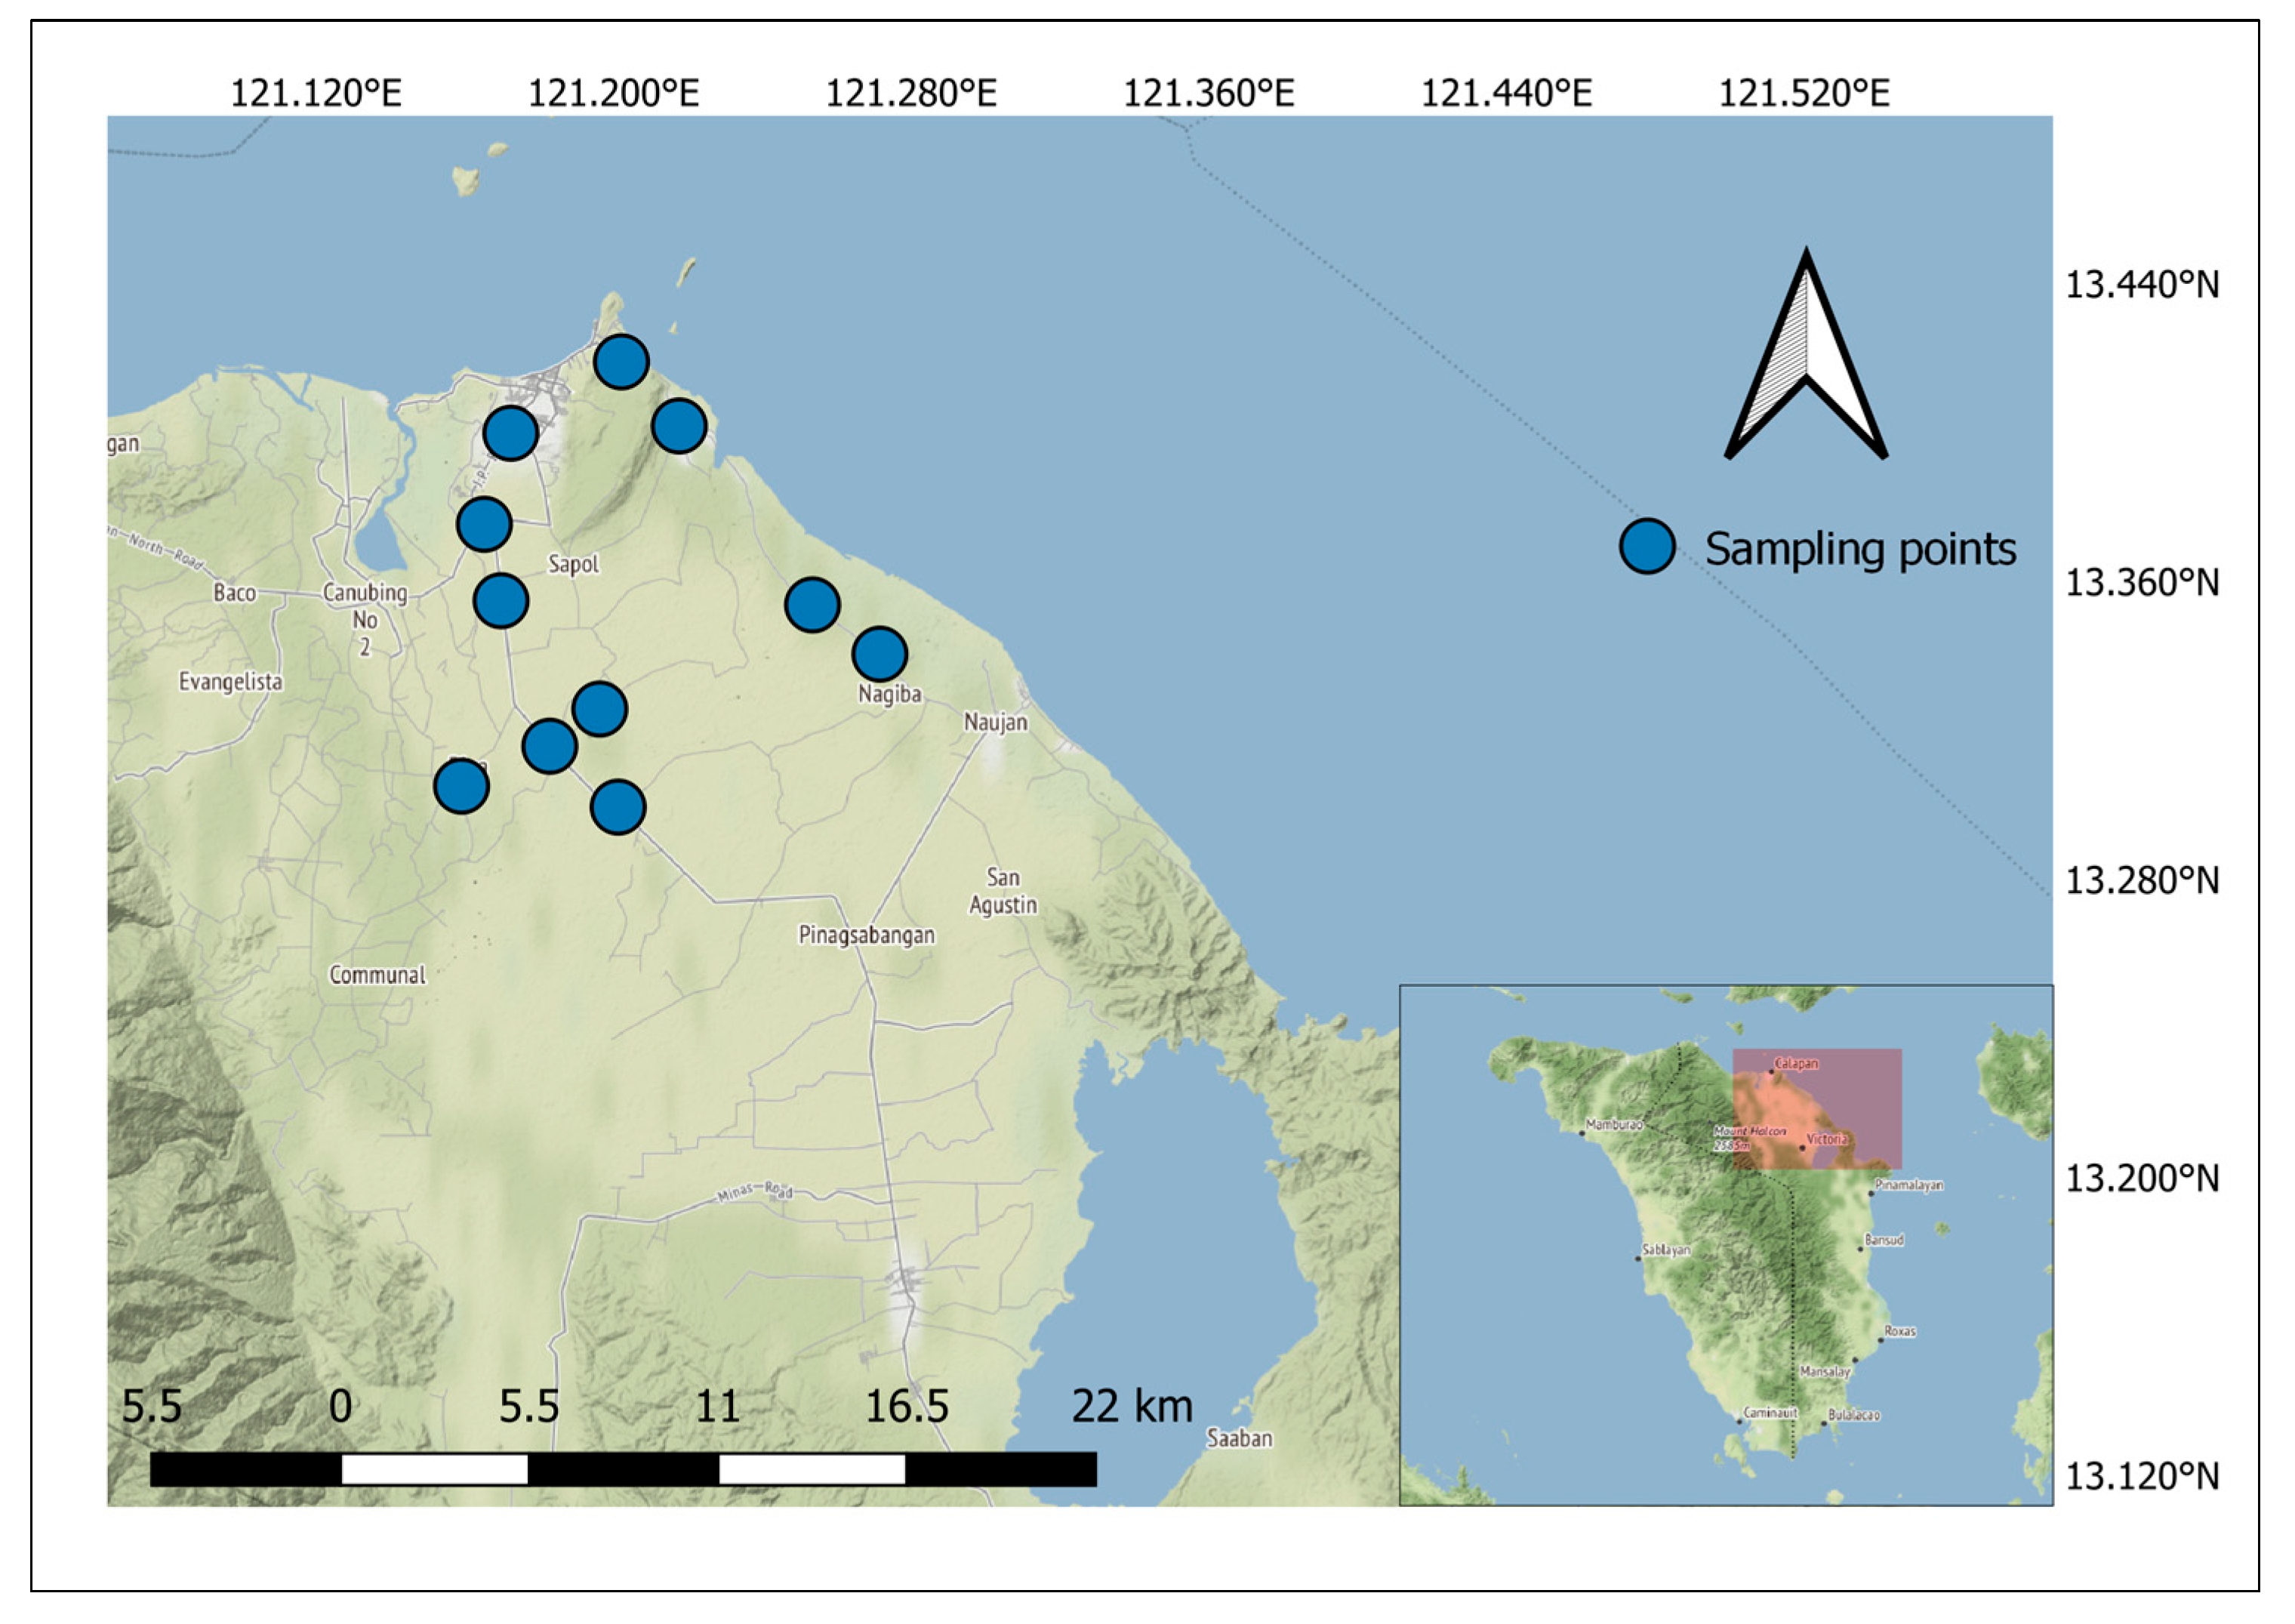
Task: Click the 22 km scale bar label
Action: (1132, 1406)
